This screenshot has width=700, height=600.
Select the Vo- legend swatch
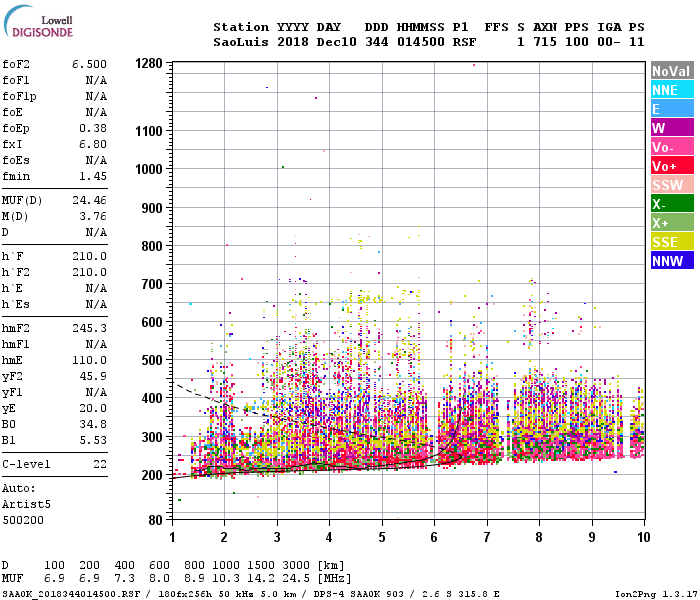[672, 147]
